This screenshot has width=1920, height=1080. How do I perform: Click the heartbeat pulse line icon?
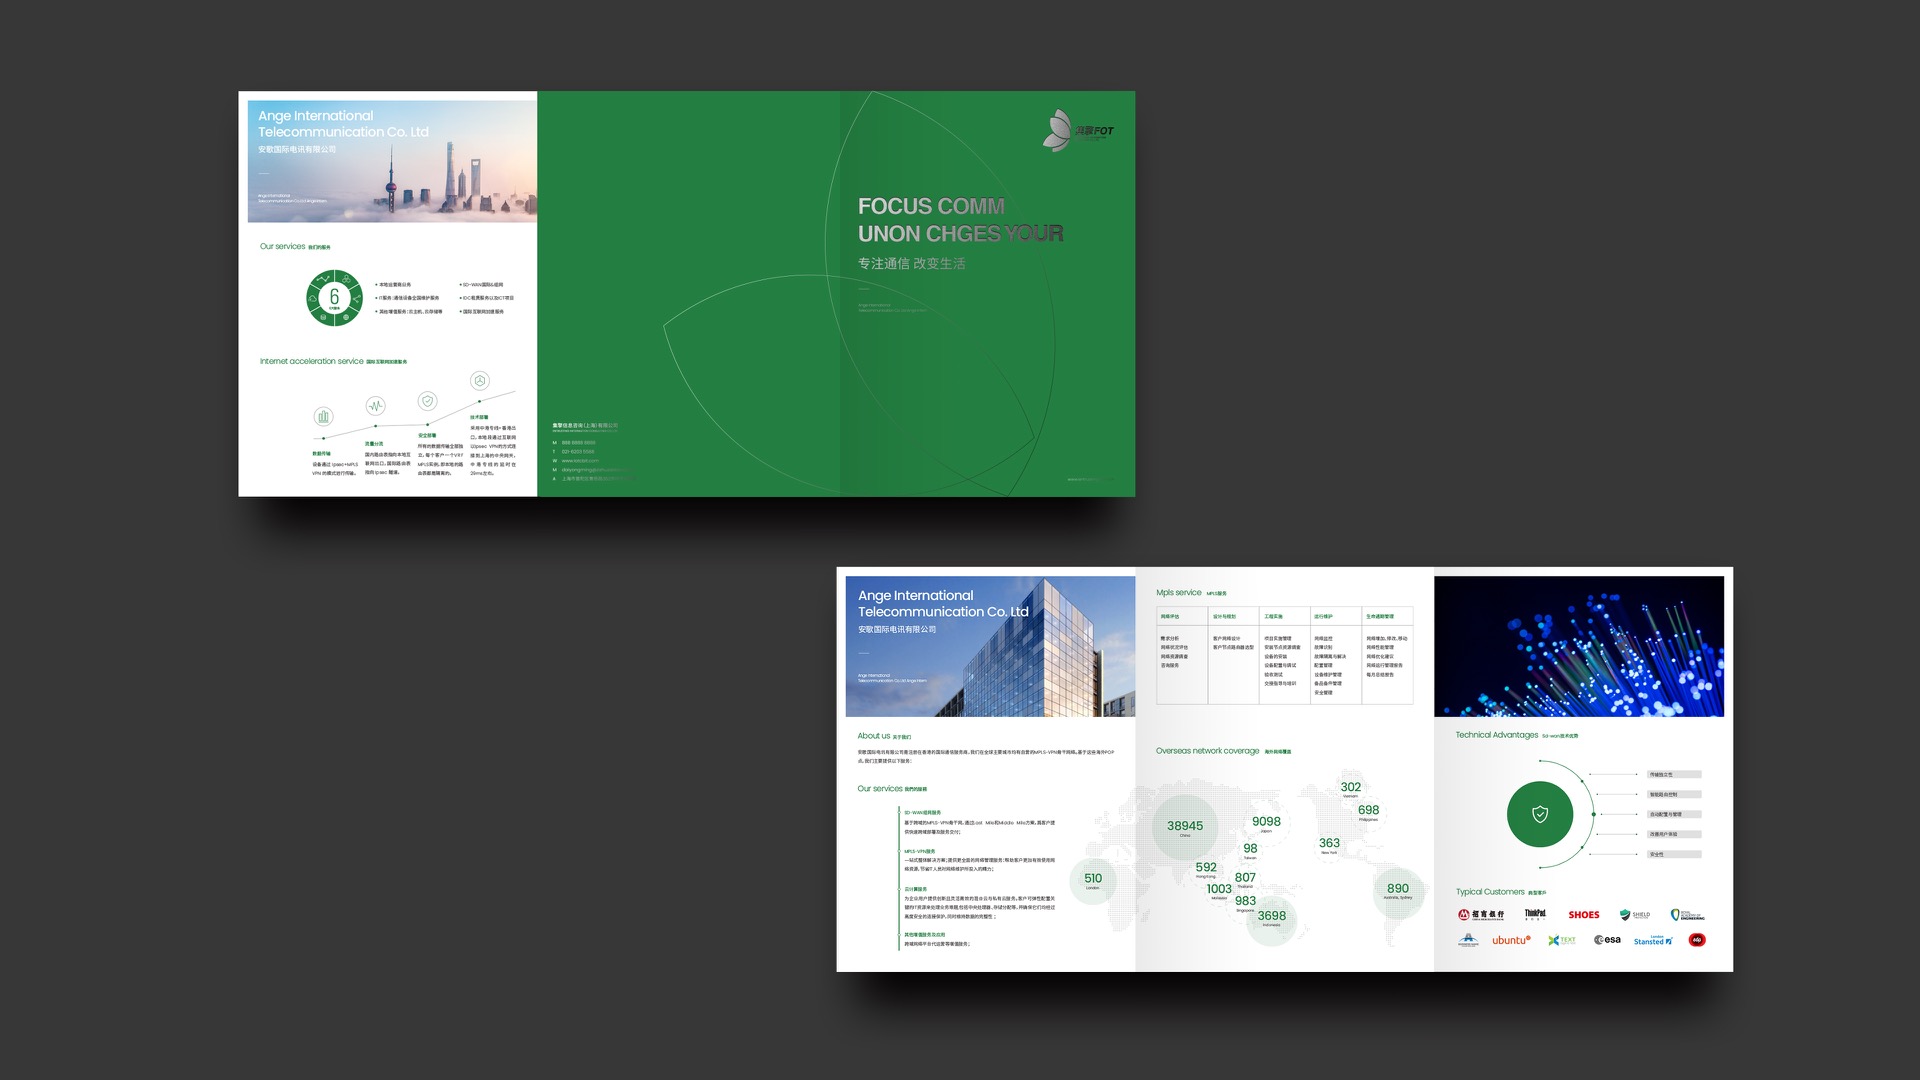click(x=375, y=405)
